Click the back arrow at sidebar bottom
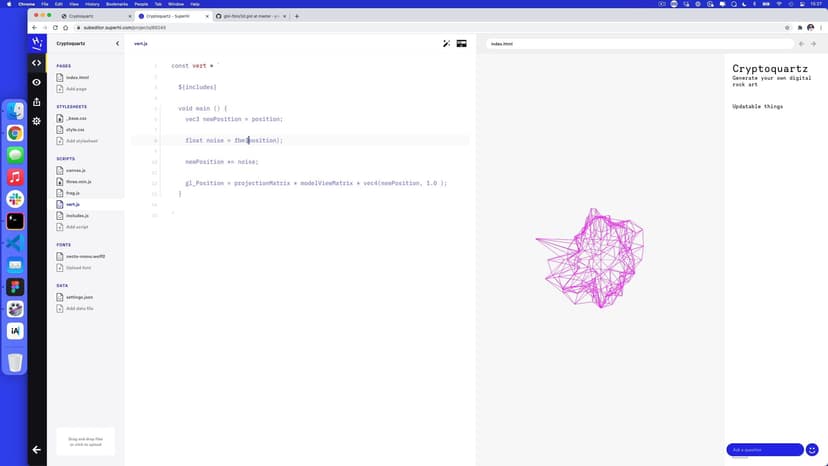828x466 pixels. click(x=37, y=450)
